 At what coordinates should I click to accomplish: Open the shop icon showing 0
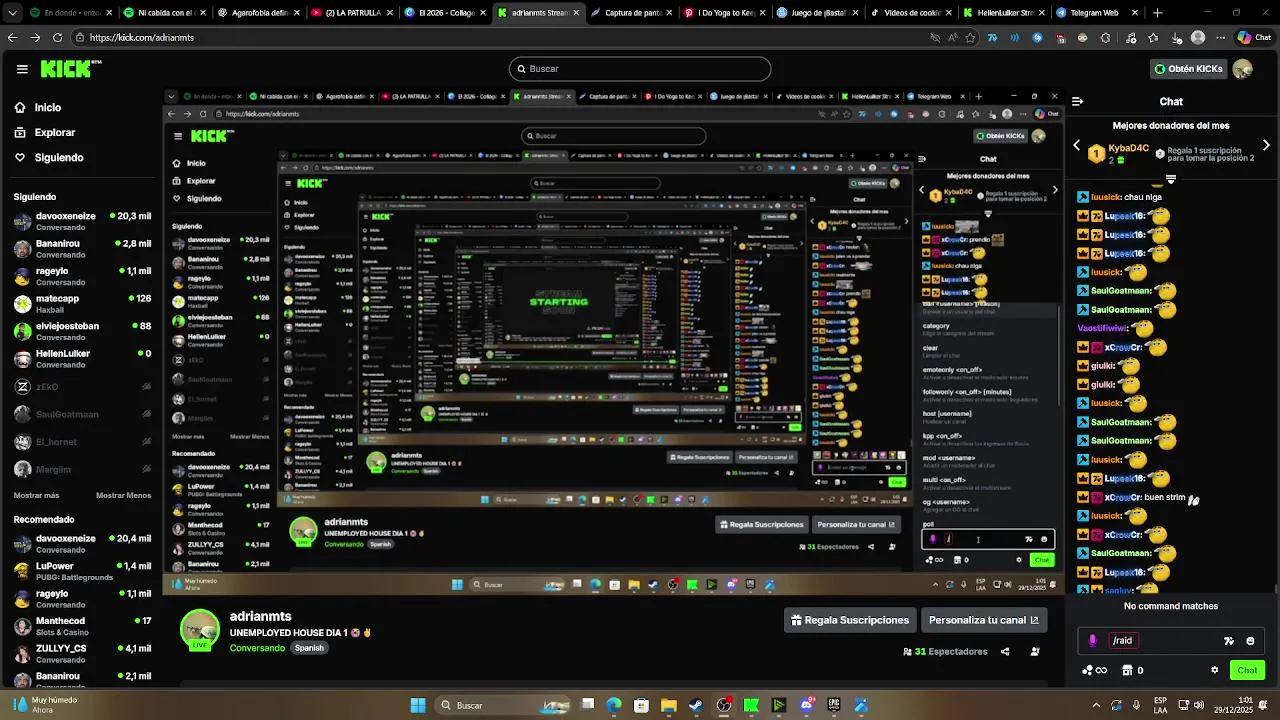pos(1132,670)
